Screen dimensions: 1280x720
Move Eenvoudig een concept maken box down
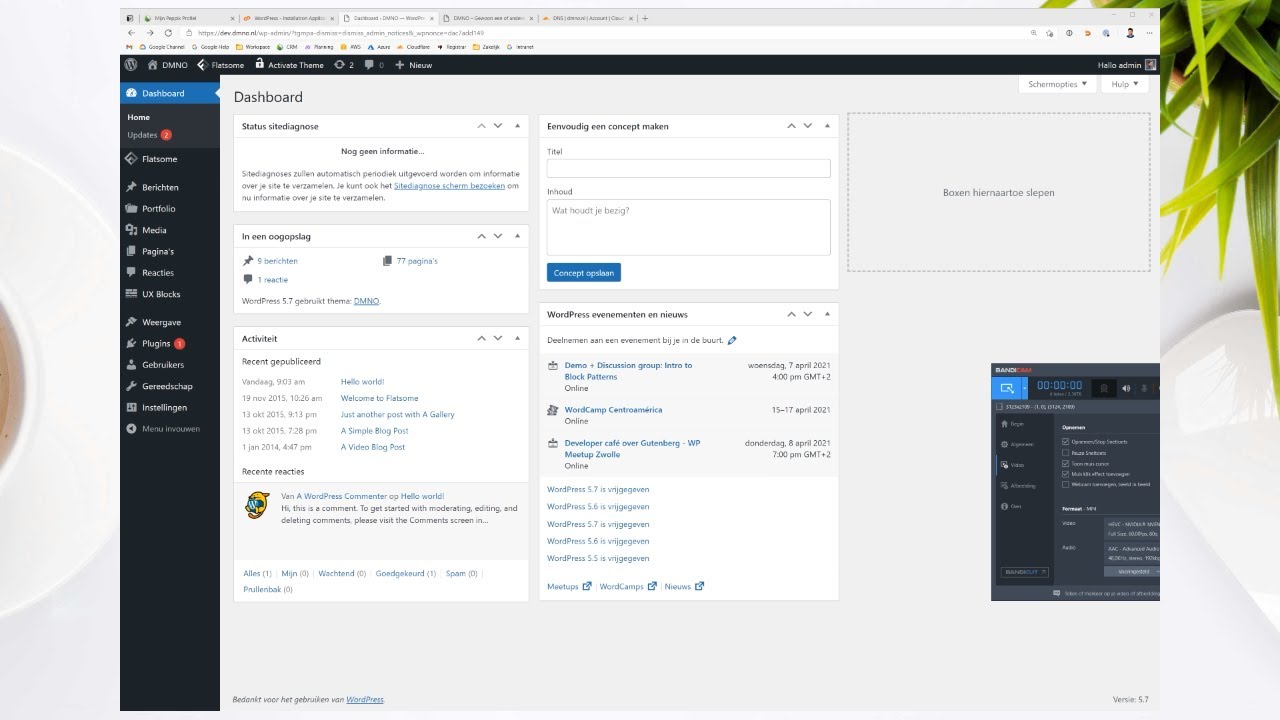point(808,126)
